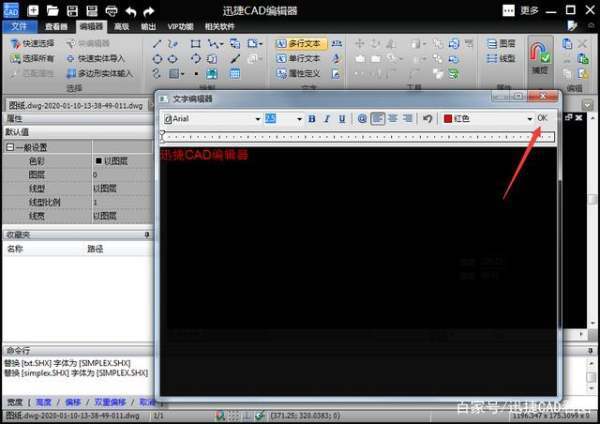This screenshot has height=424, width=600.
Task: Switch to the 输出 ribbon tab
Action: coord(148,26)
